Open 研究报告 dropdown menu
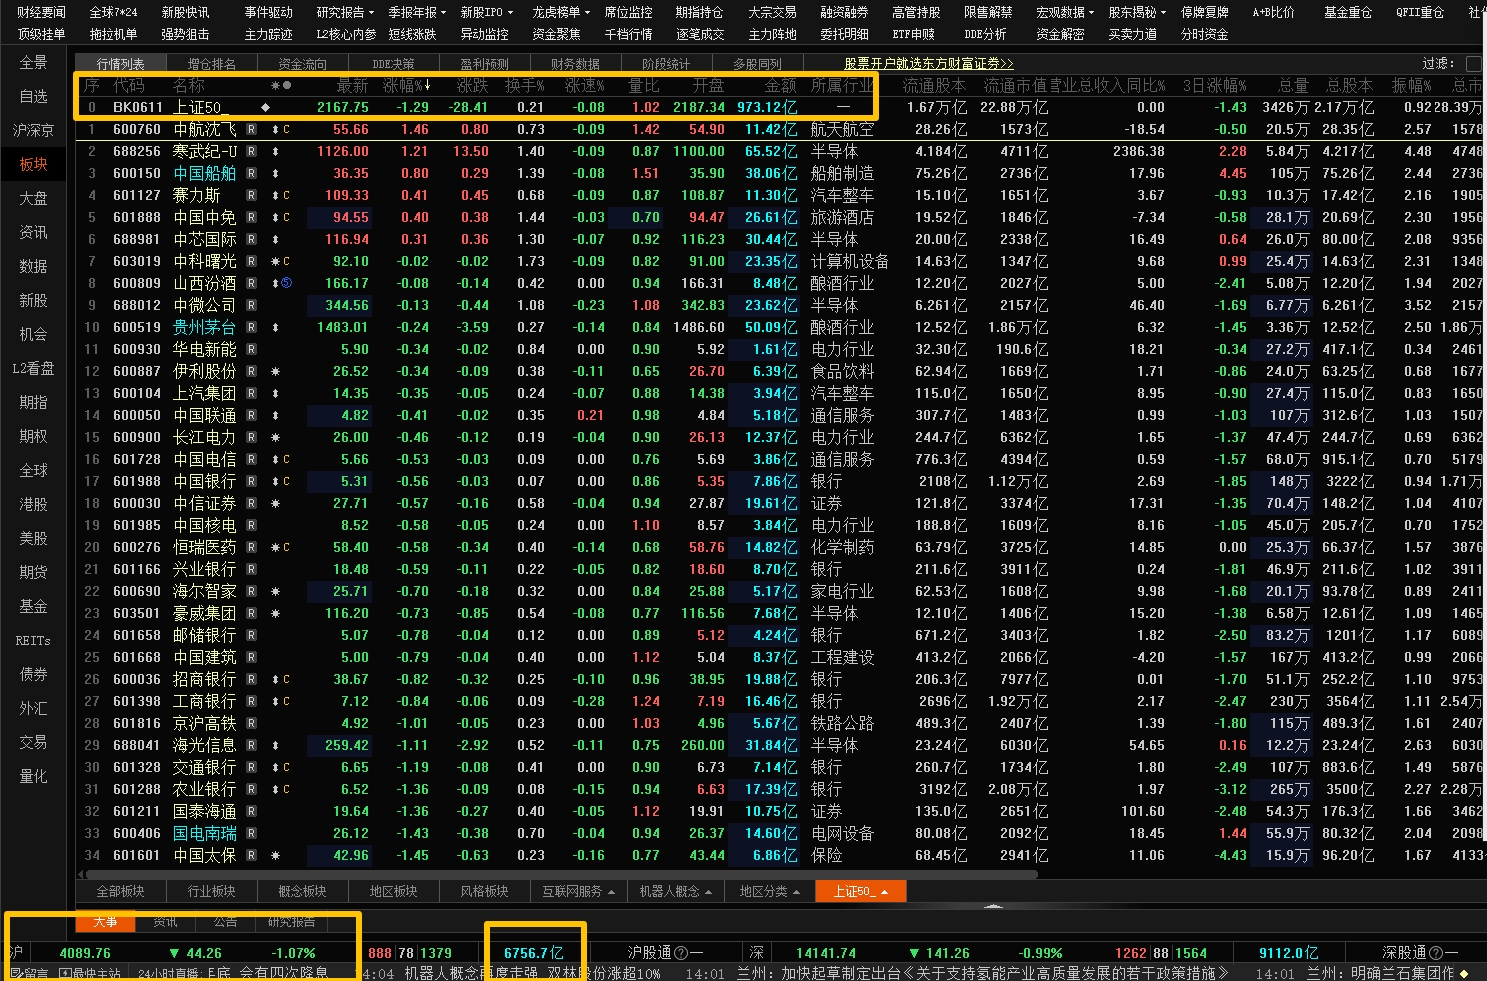Viewport: 1487px width, 981px height. 345,13
